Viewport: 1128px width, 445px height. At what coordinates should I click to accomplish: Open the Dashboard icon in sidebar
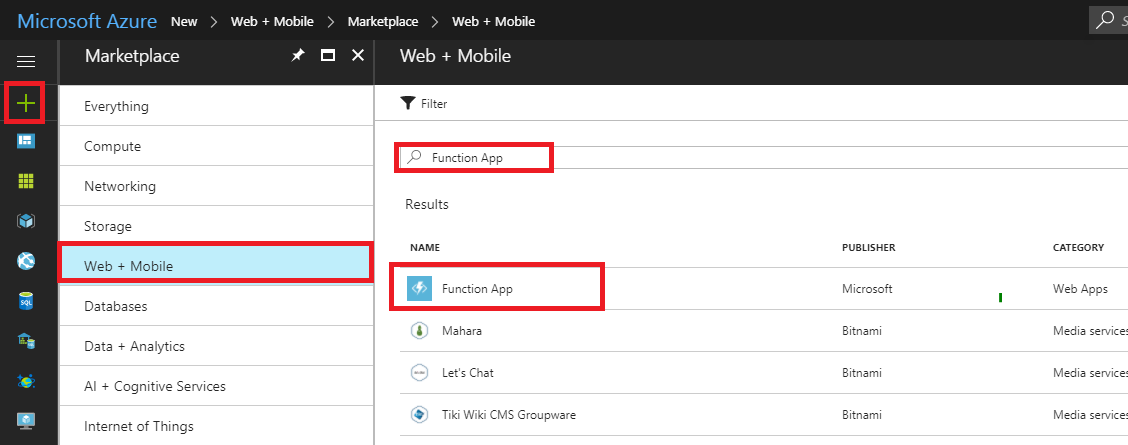click(x=27, y=141)
